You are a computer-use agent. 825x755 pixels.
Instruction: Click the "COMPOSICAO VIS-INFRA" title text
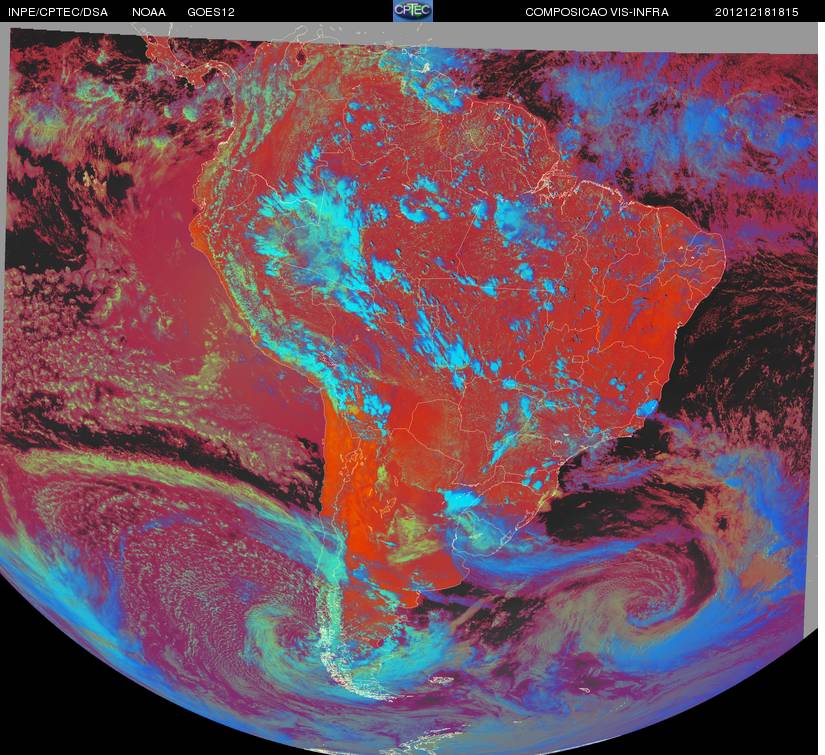(x=597, y=12)
